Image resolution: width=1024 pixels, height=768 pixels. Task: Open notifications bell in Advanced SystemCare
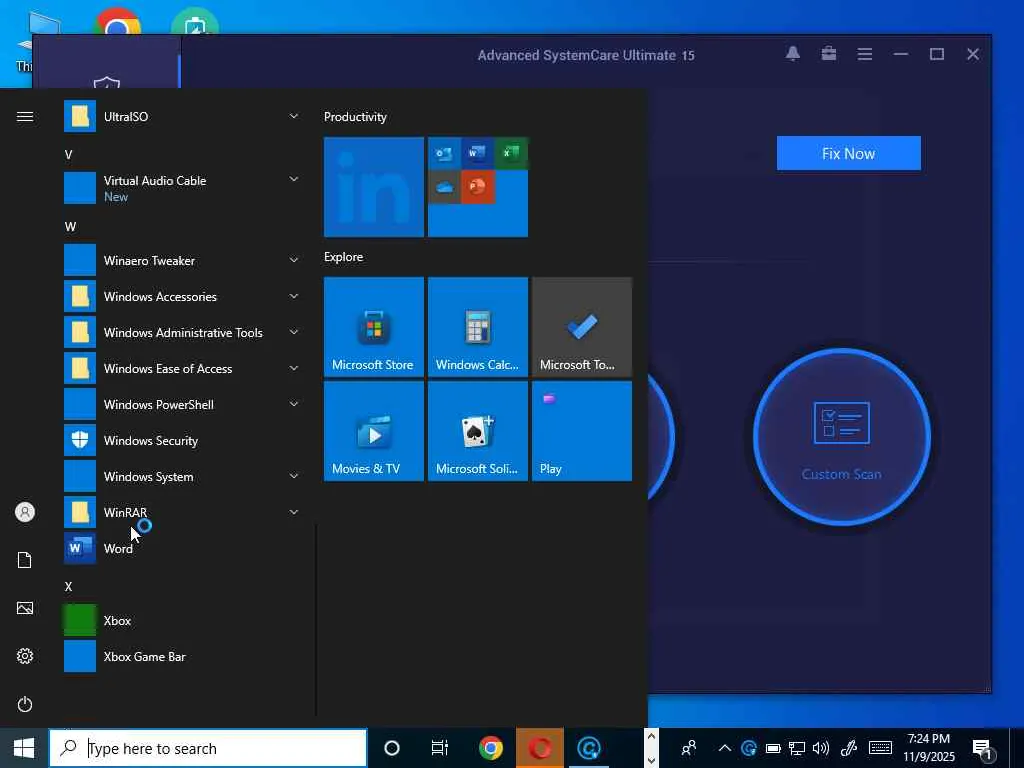click(x=793, y=54)
